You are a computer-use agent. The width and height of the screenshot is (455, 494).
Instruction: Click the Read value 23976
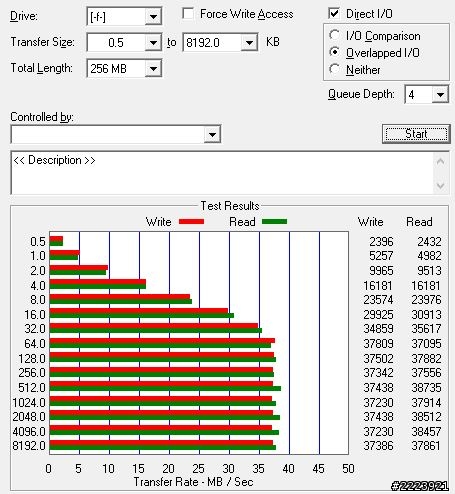426,299
